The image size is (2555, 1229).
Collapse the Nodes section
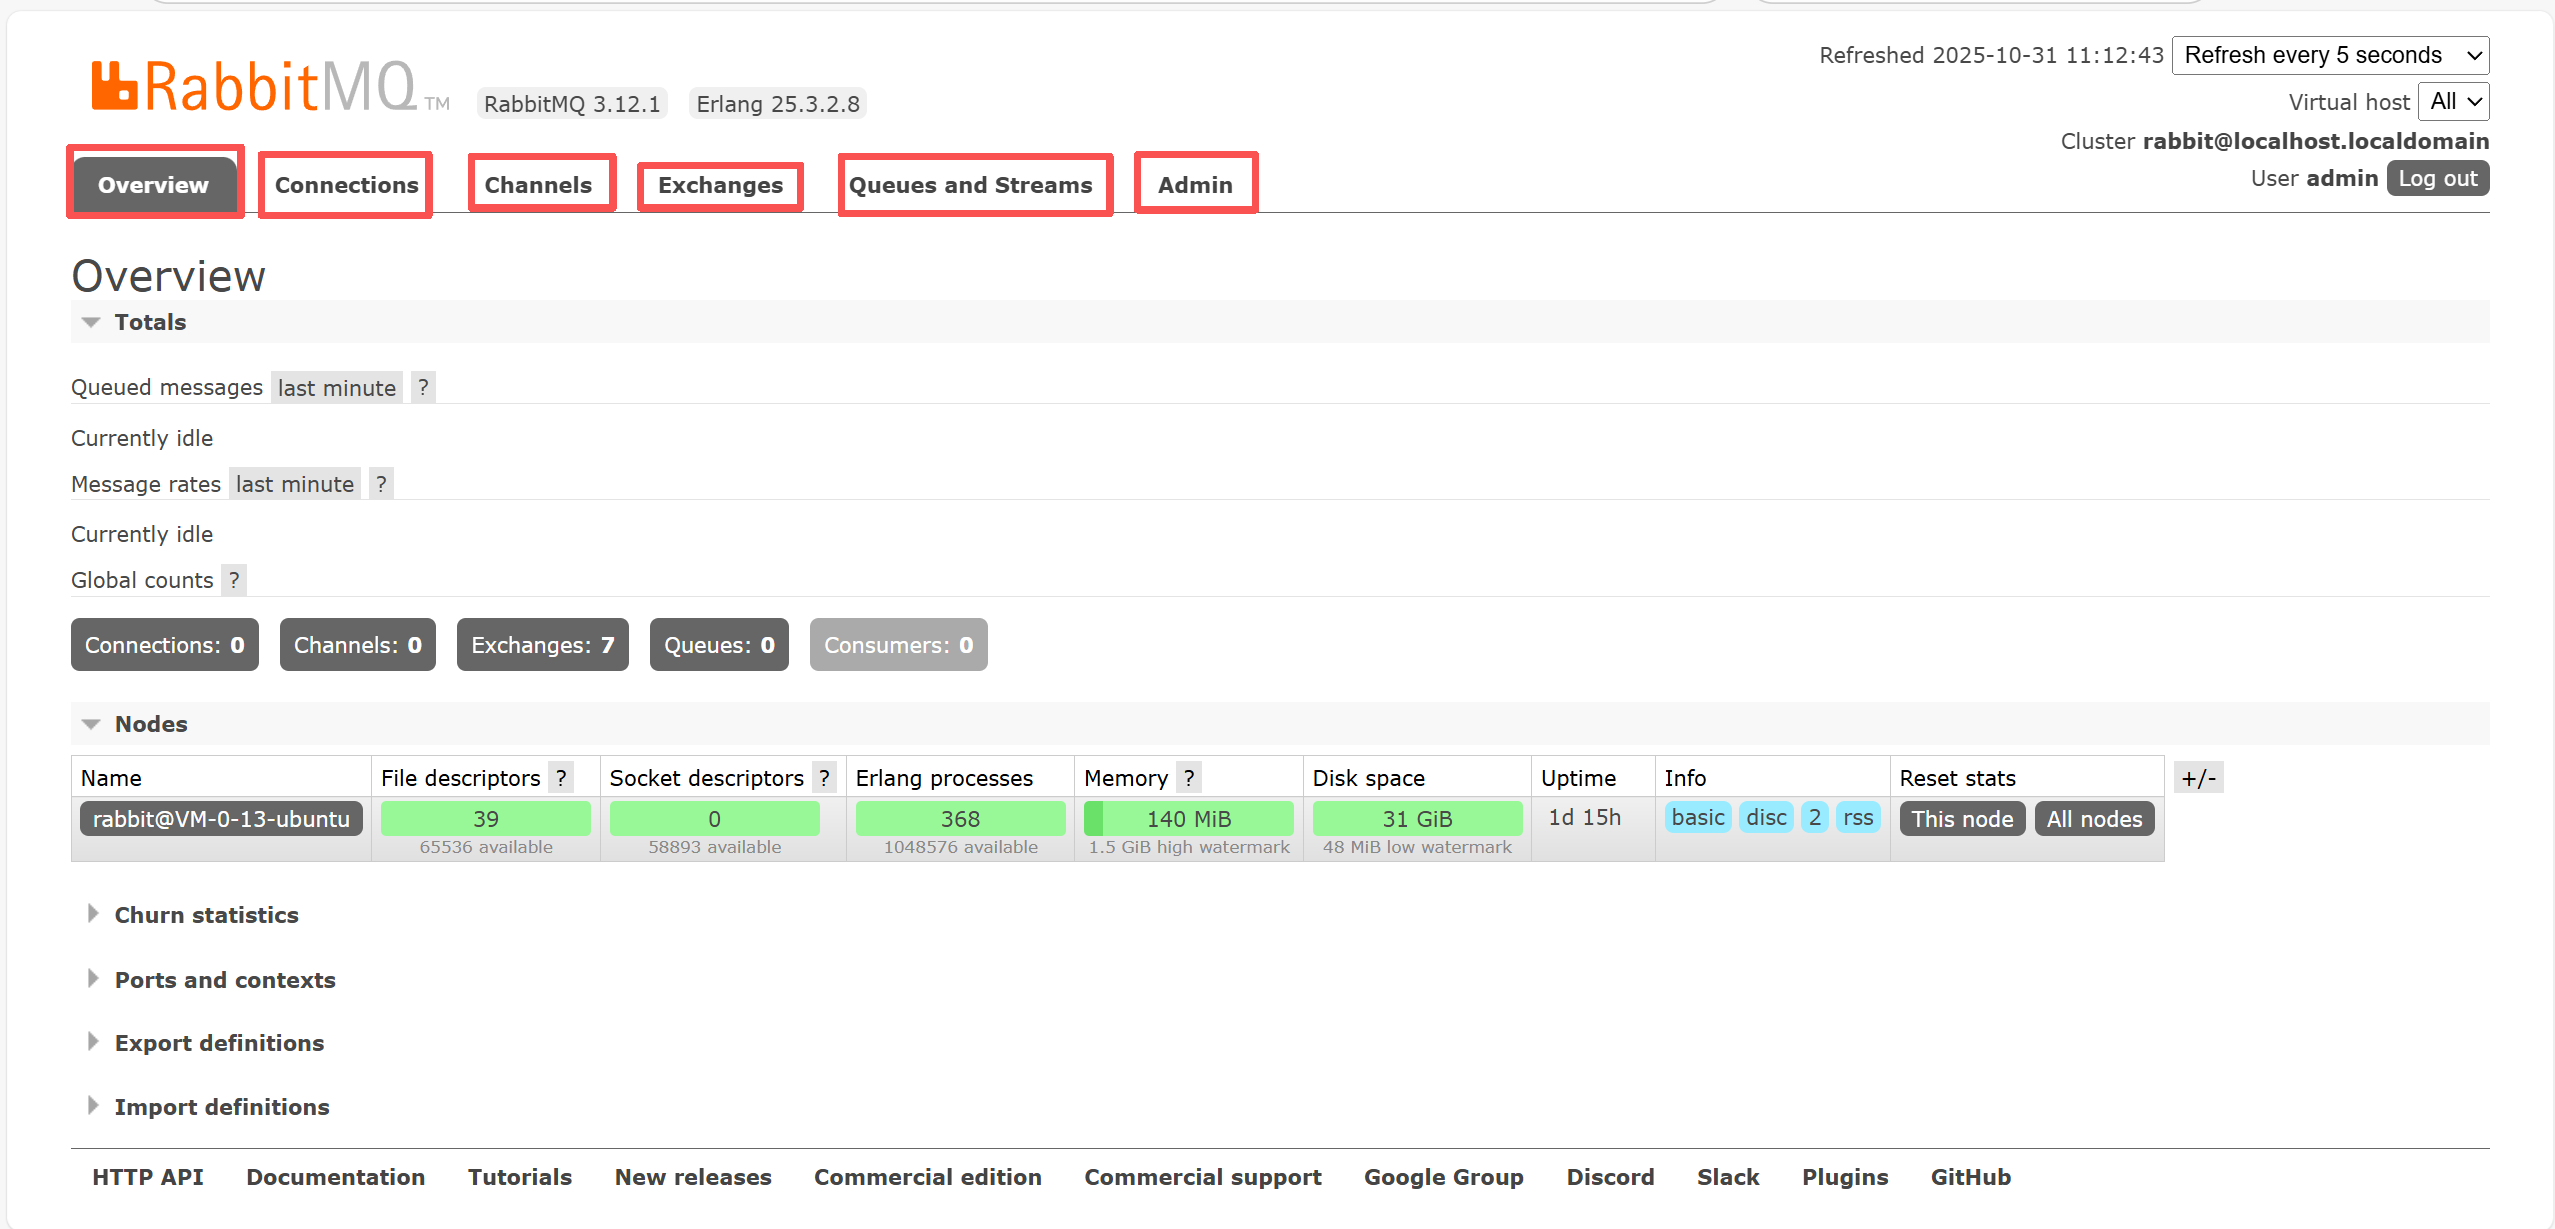click(x=150, y=724)
